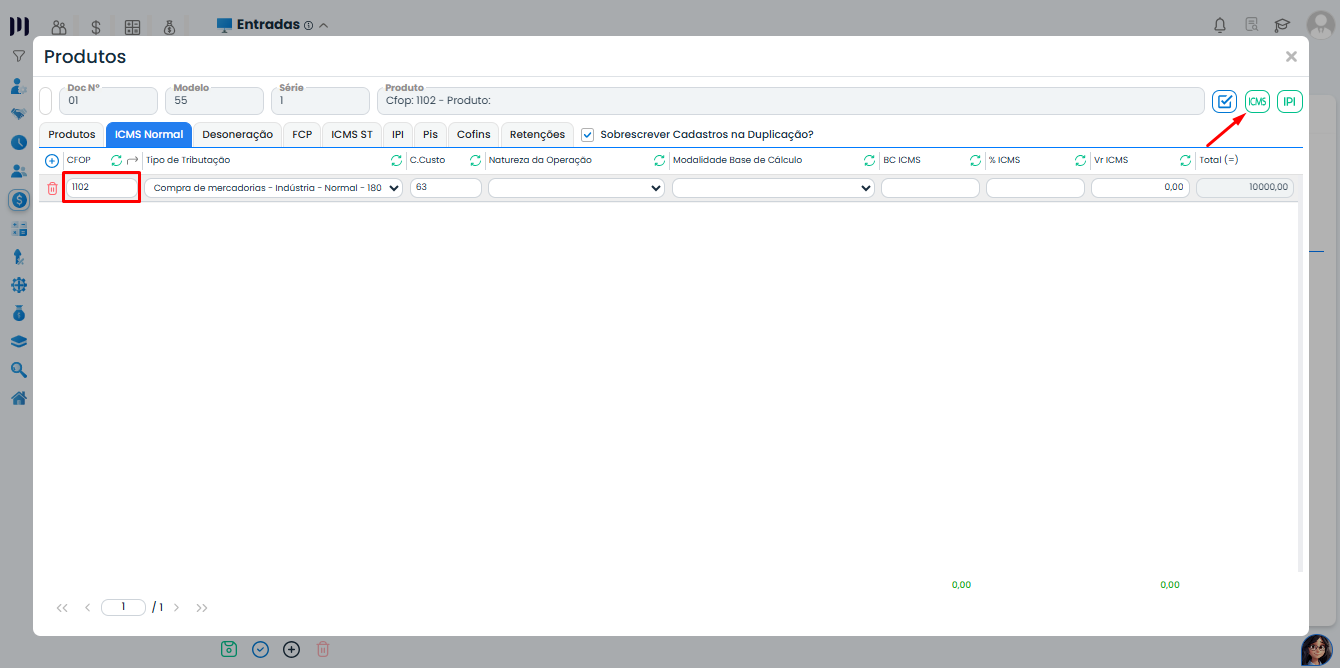Viewport: 1340px width, 668px height.
Task: Click the CFOP input field with 1102
Action: (102, 187)
